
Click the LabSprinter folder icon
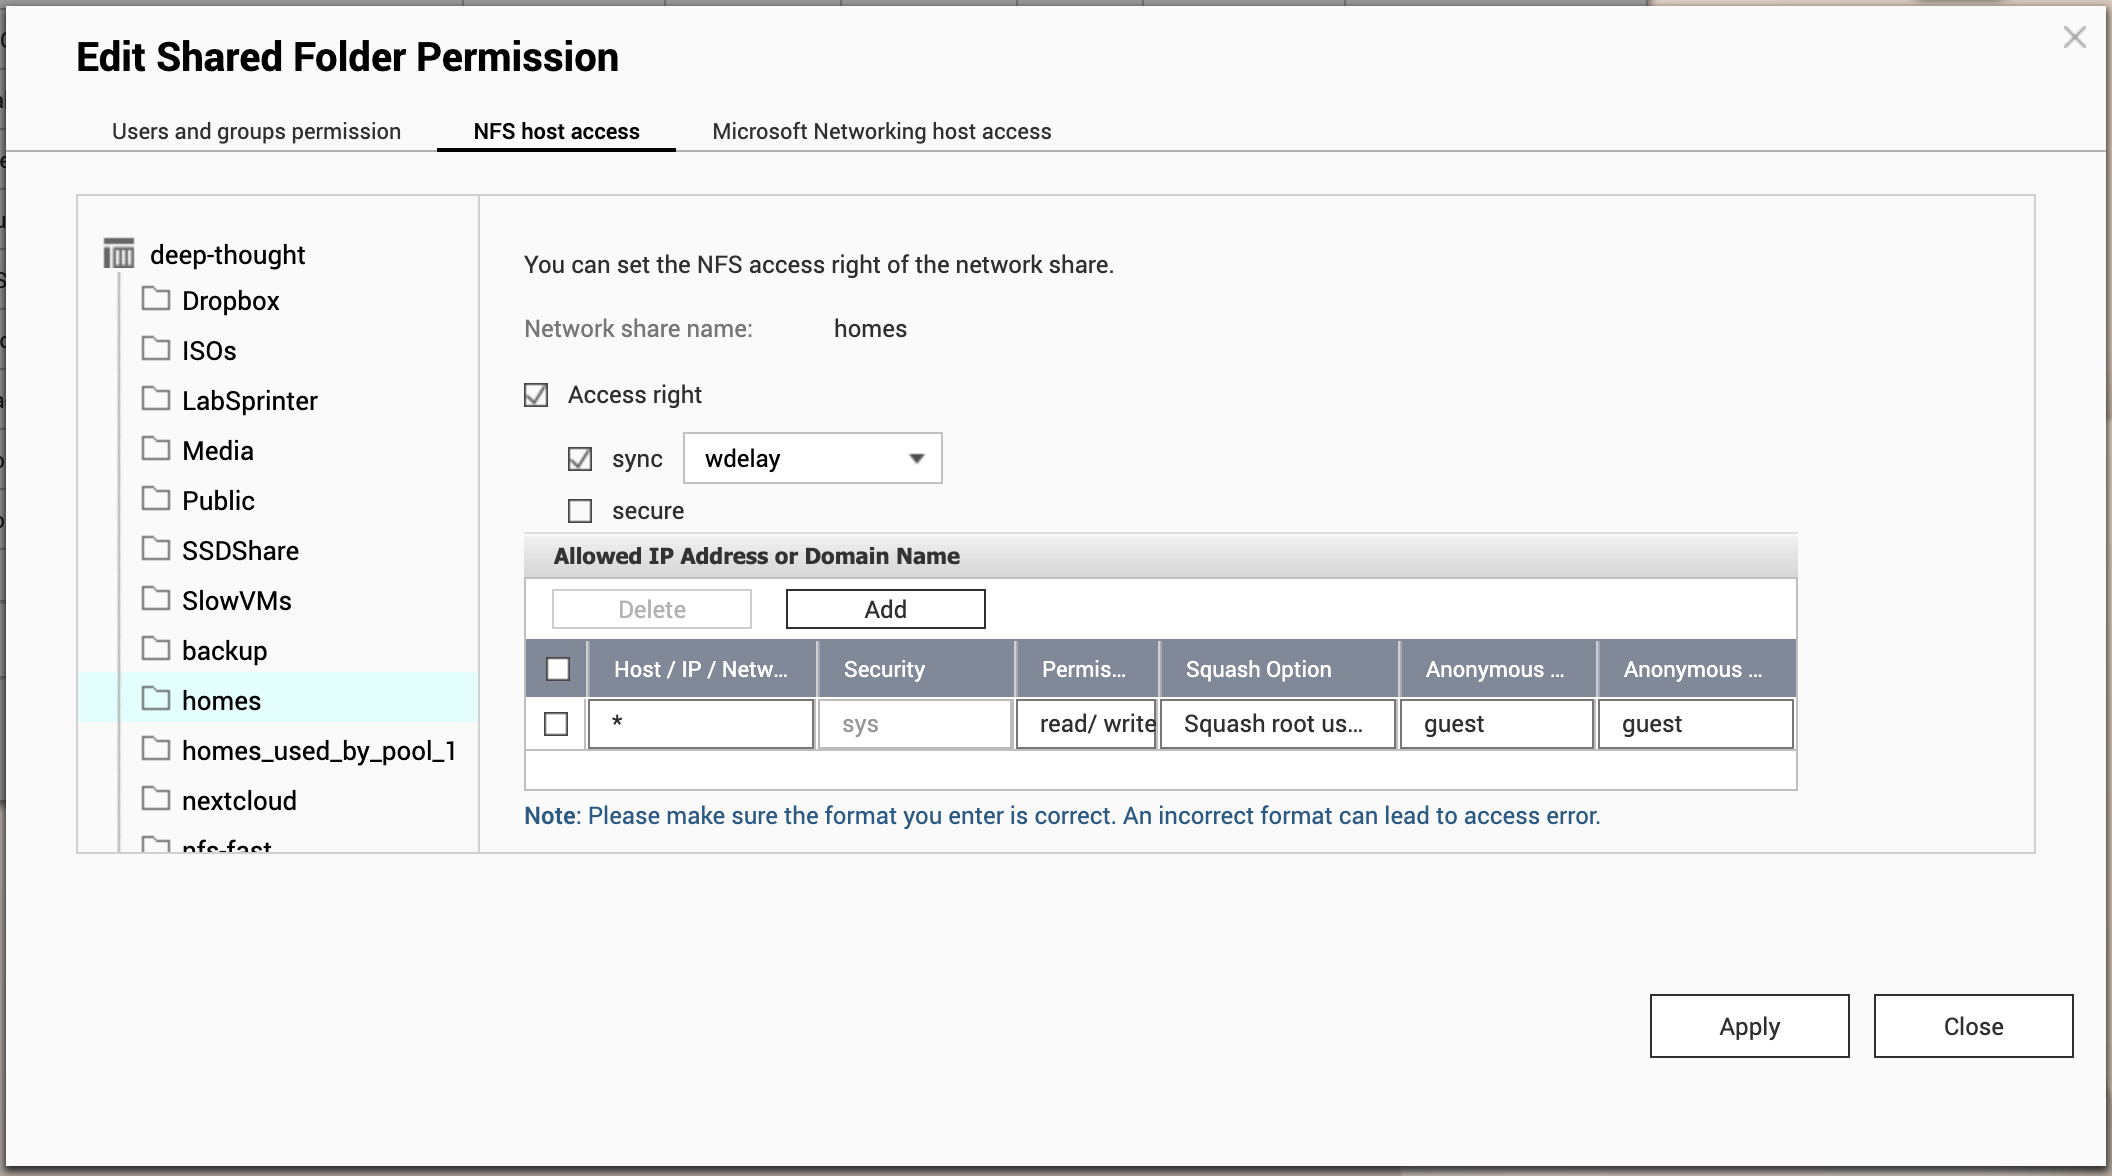point(156,399)
